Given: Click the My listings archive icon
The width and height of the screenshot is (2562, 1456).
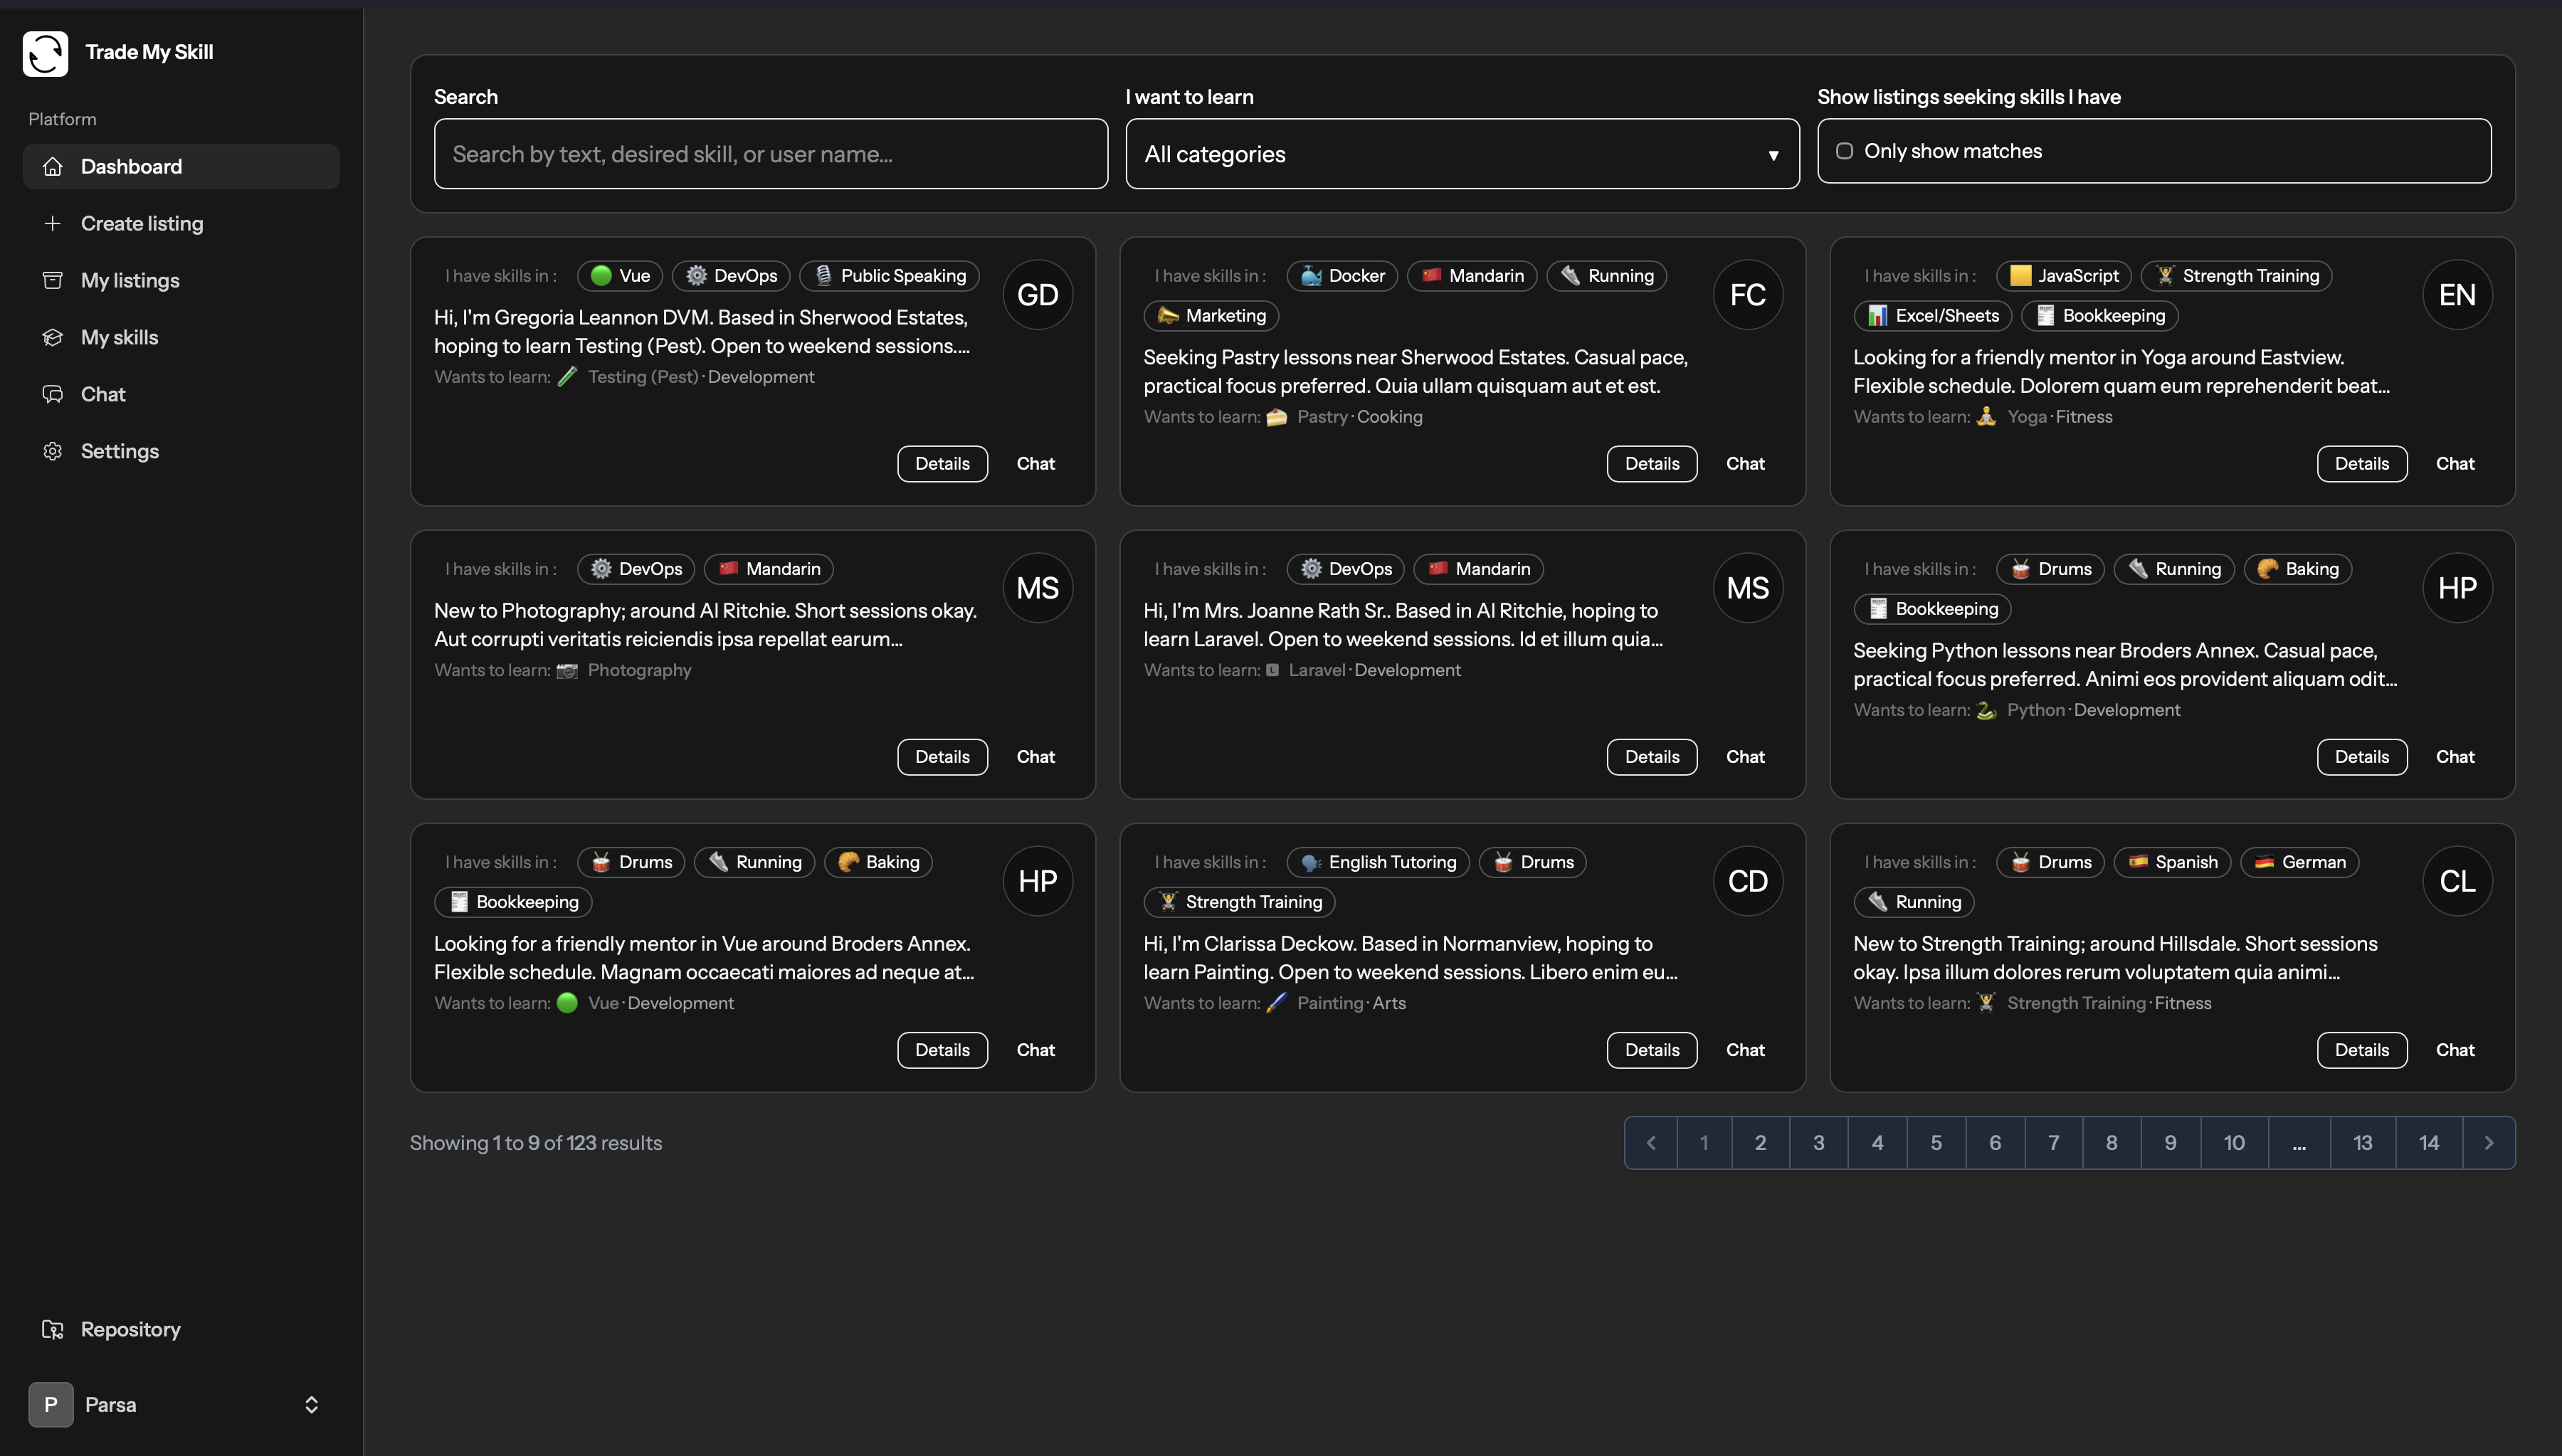Looking at the screenshot, I should (53, 280).
